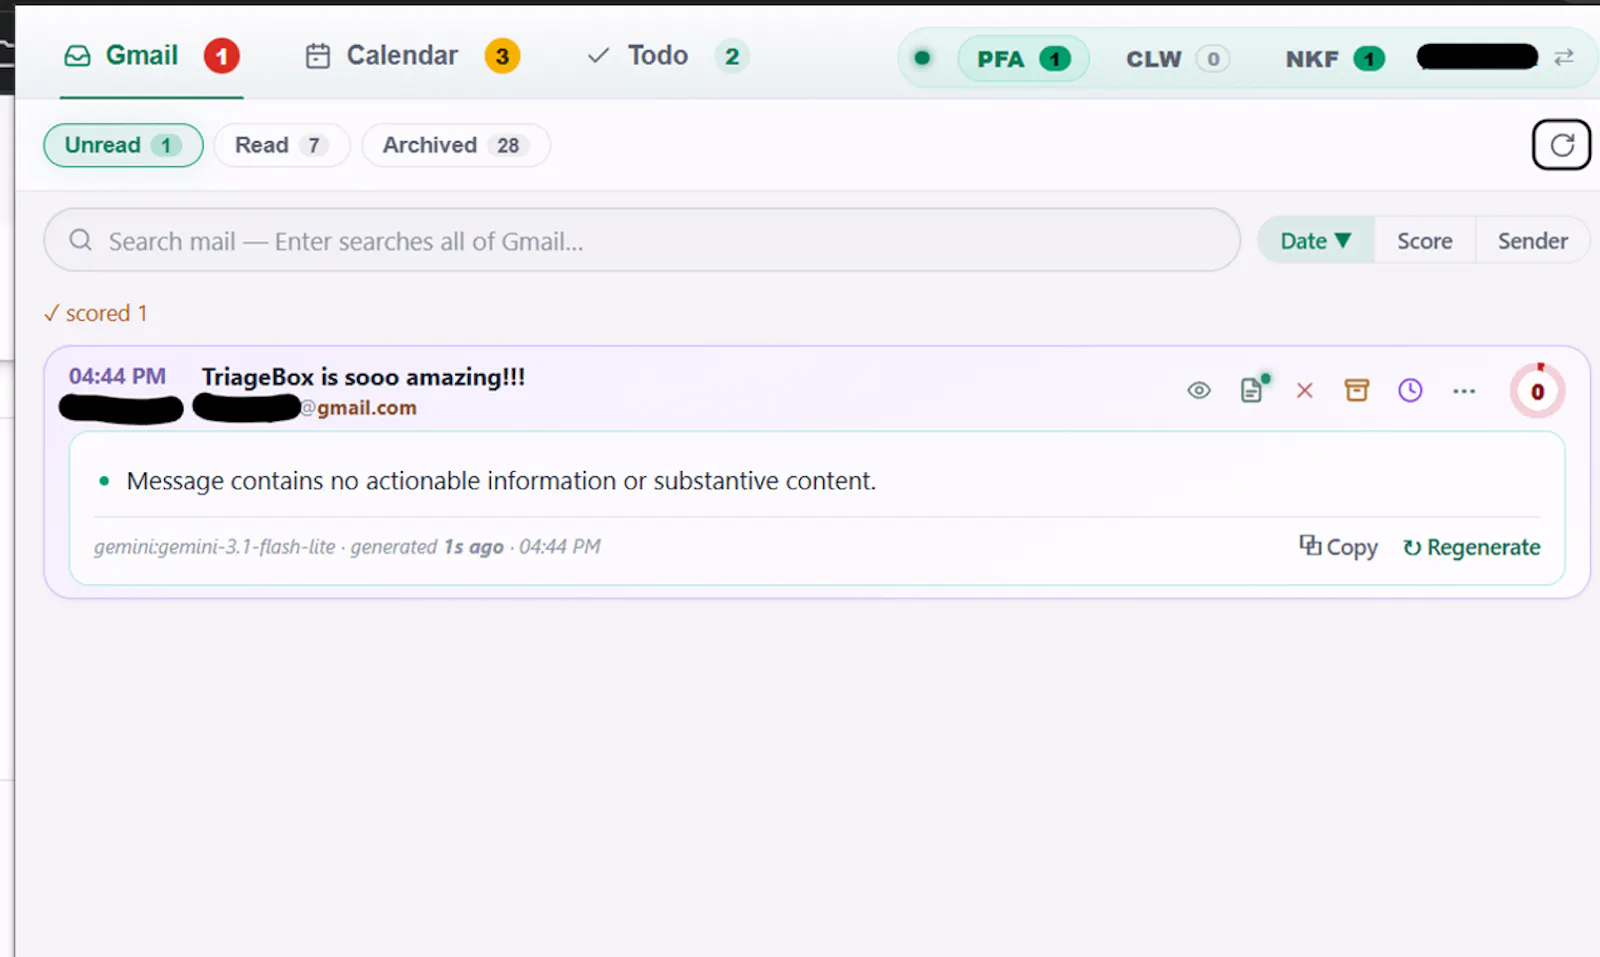Select the NKF account
The image size is (1600, 957).
1334,59
